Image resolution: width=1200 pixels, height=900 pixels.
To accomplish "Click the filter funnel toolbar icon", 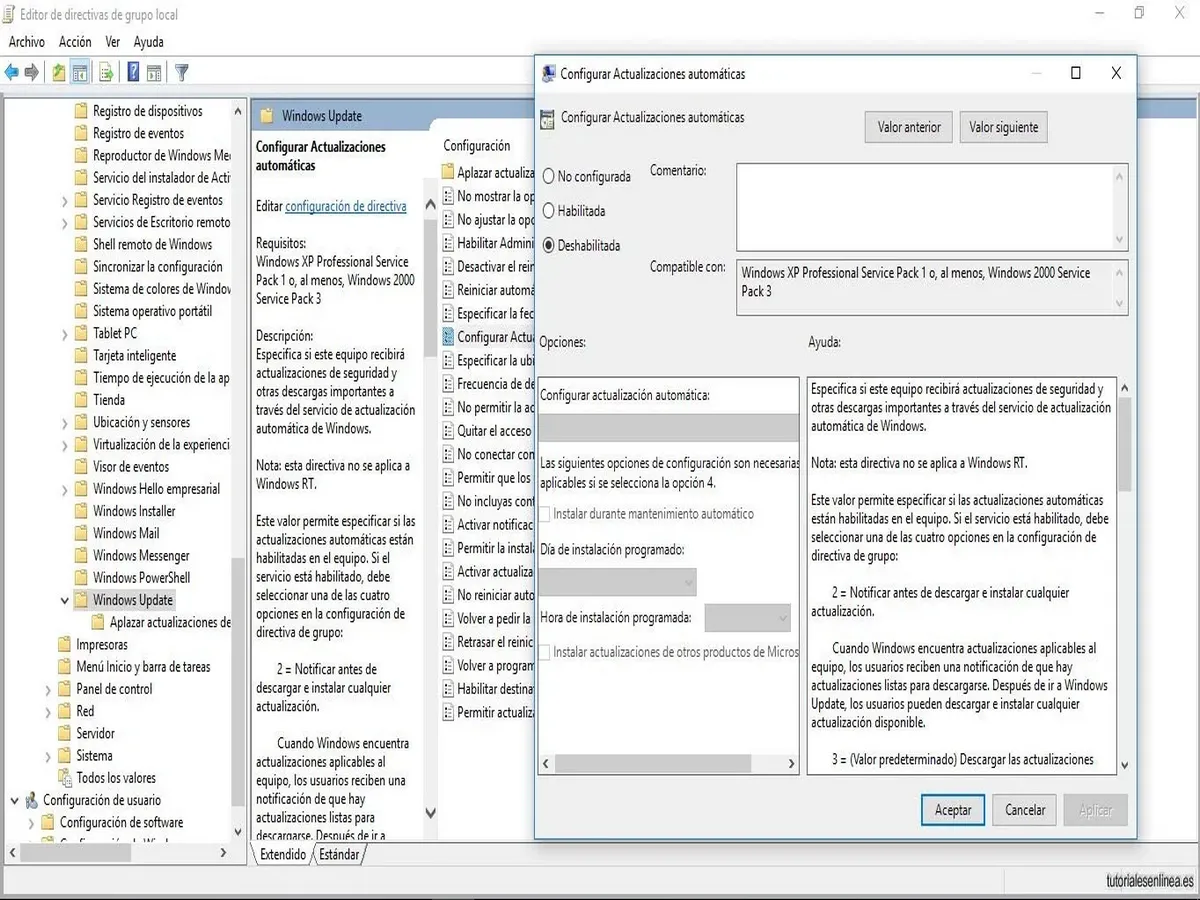I will 182,72.
